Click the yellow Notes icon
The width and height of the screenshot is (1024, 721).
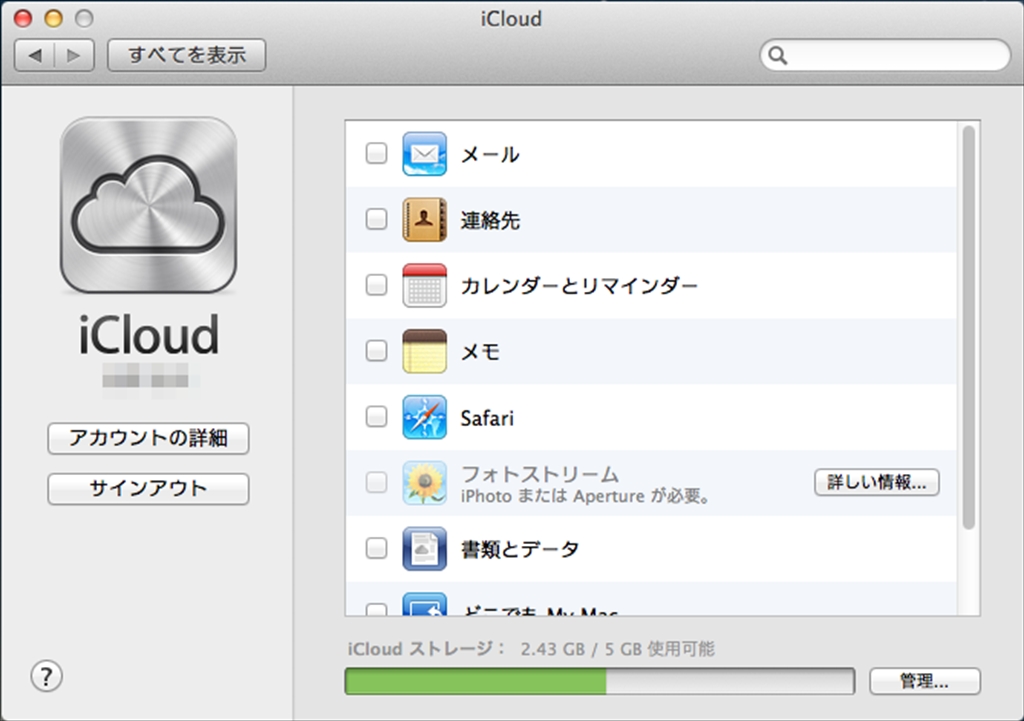(424, 351)
